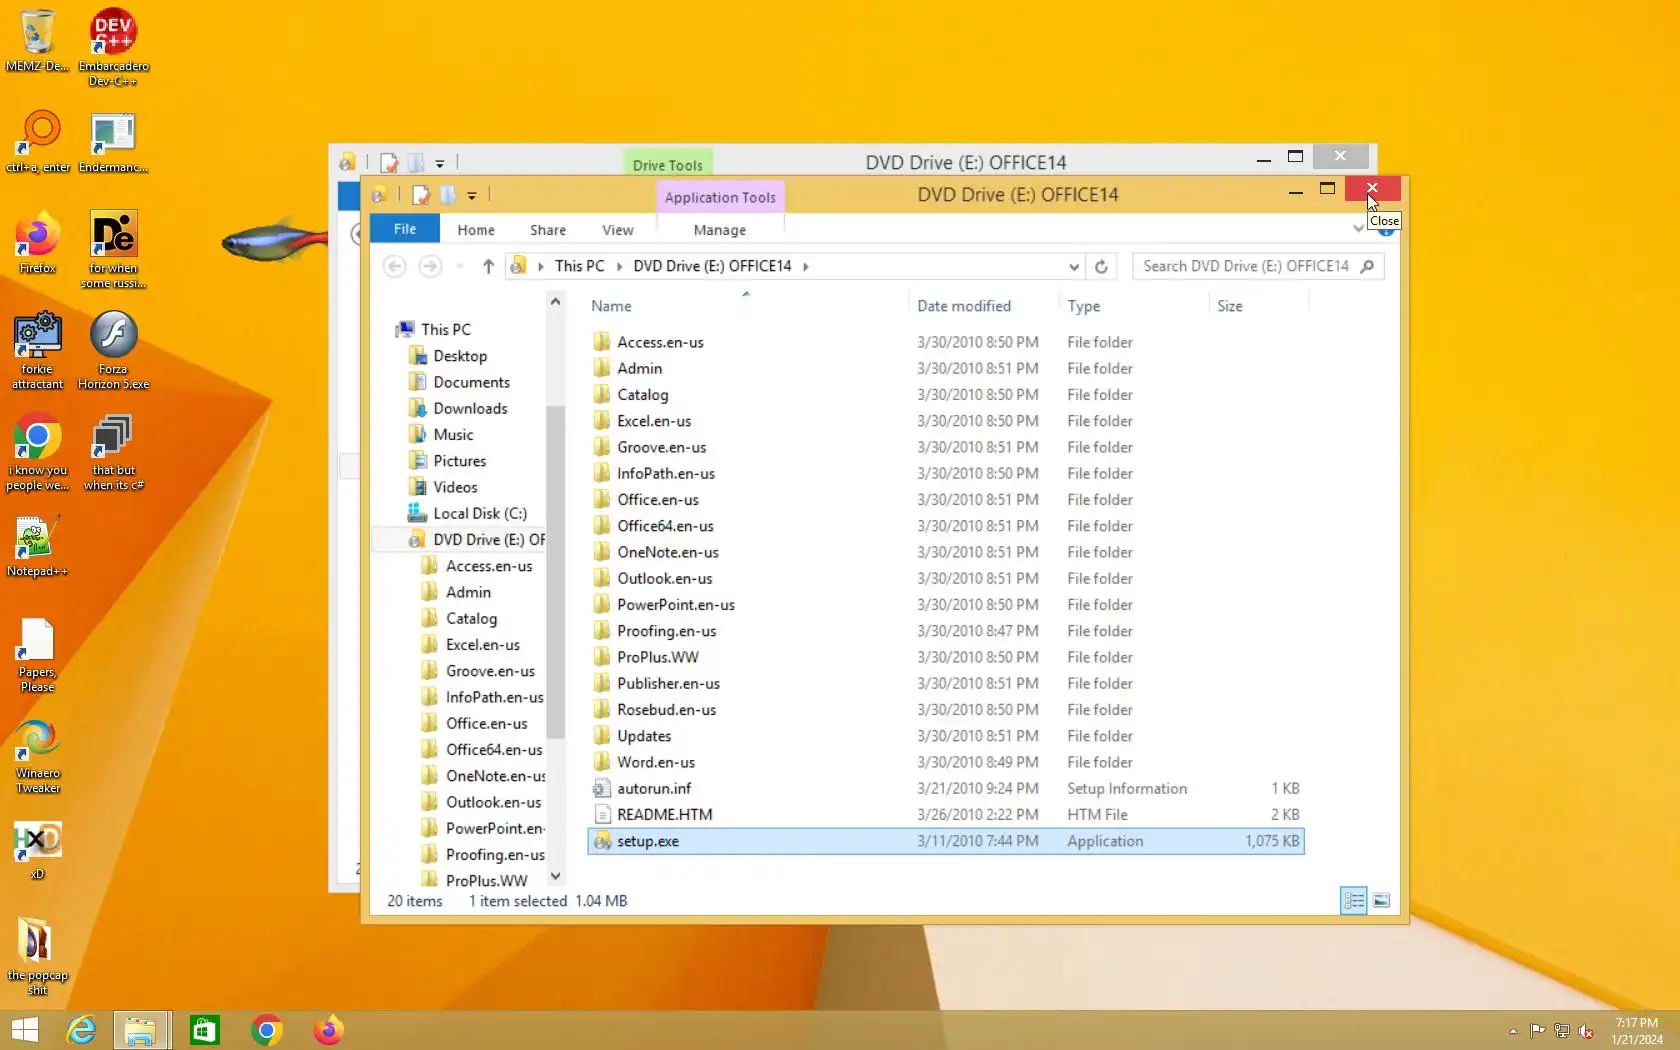Launch Internet Explorer from the taskbar
The width and height of the screenshot is (1680, 1050).
tap(80, 1030)
